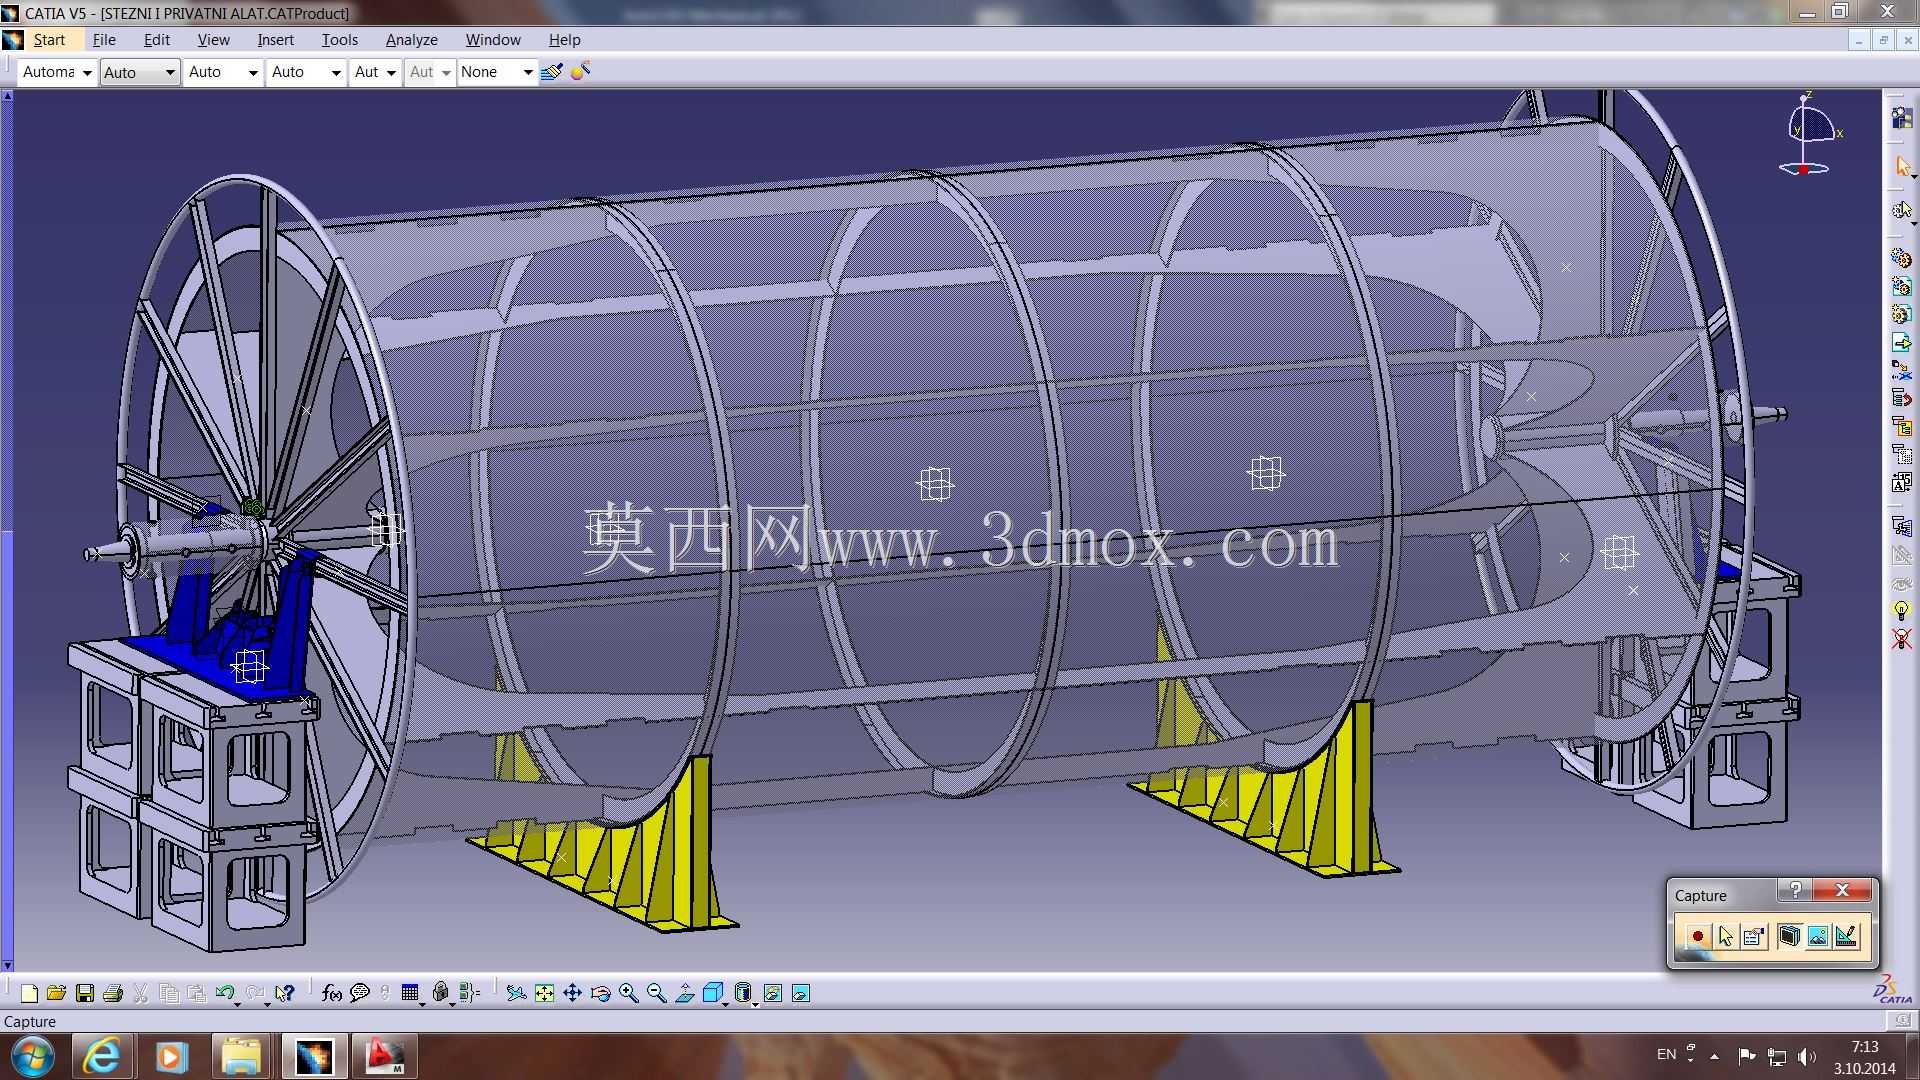Open the File menu
This screenshot has width=1920, height=1080.
(x=104, y=40)
